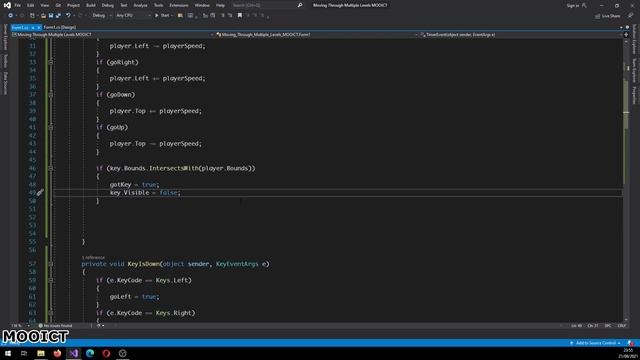
Task: Click the Save All toolbar icon
Action: click(58, 16)
